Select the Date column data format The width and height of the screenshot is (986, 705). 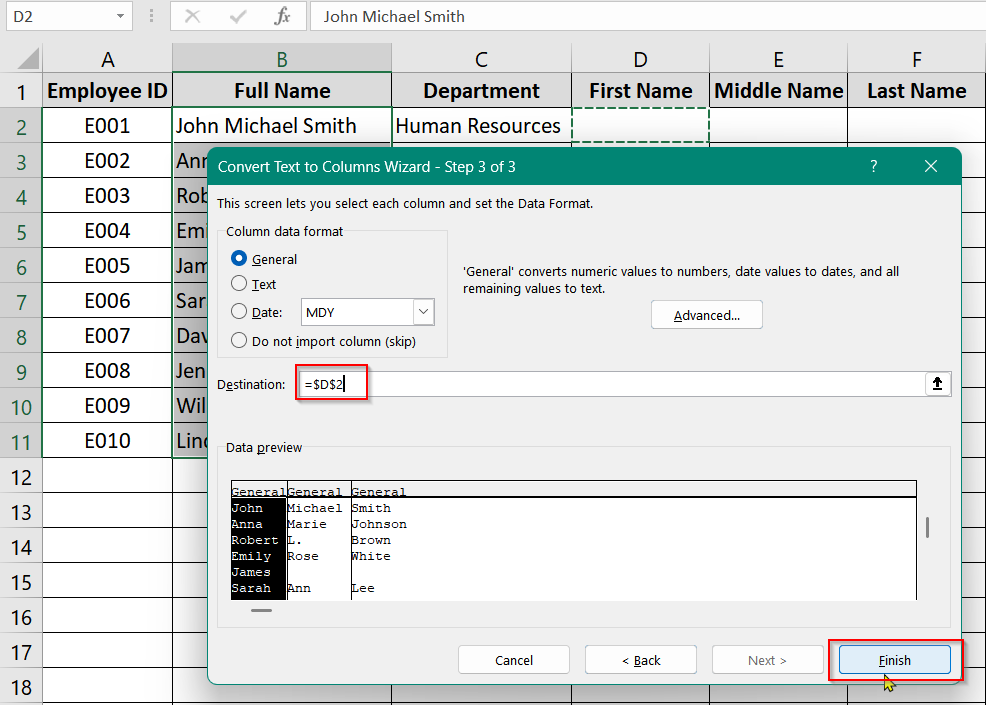239,312
